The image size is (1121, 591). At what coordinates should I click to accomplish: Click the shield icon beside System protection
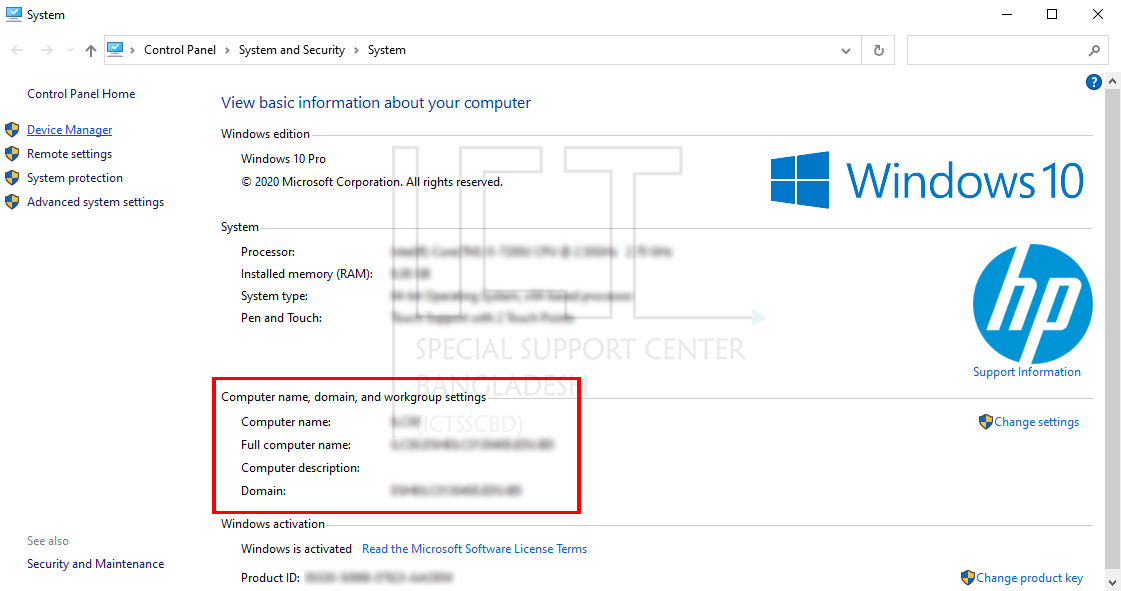12,178
